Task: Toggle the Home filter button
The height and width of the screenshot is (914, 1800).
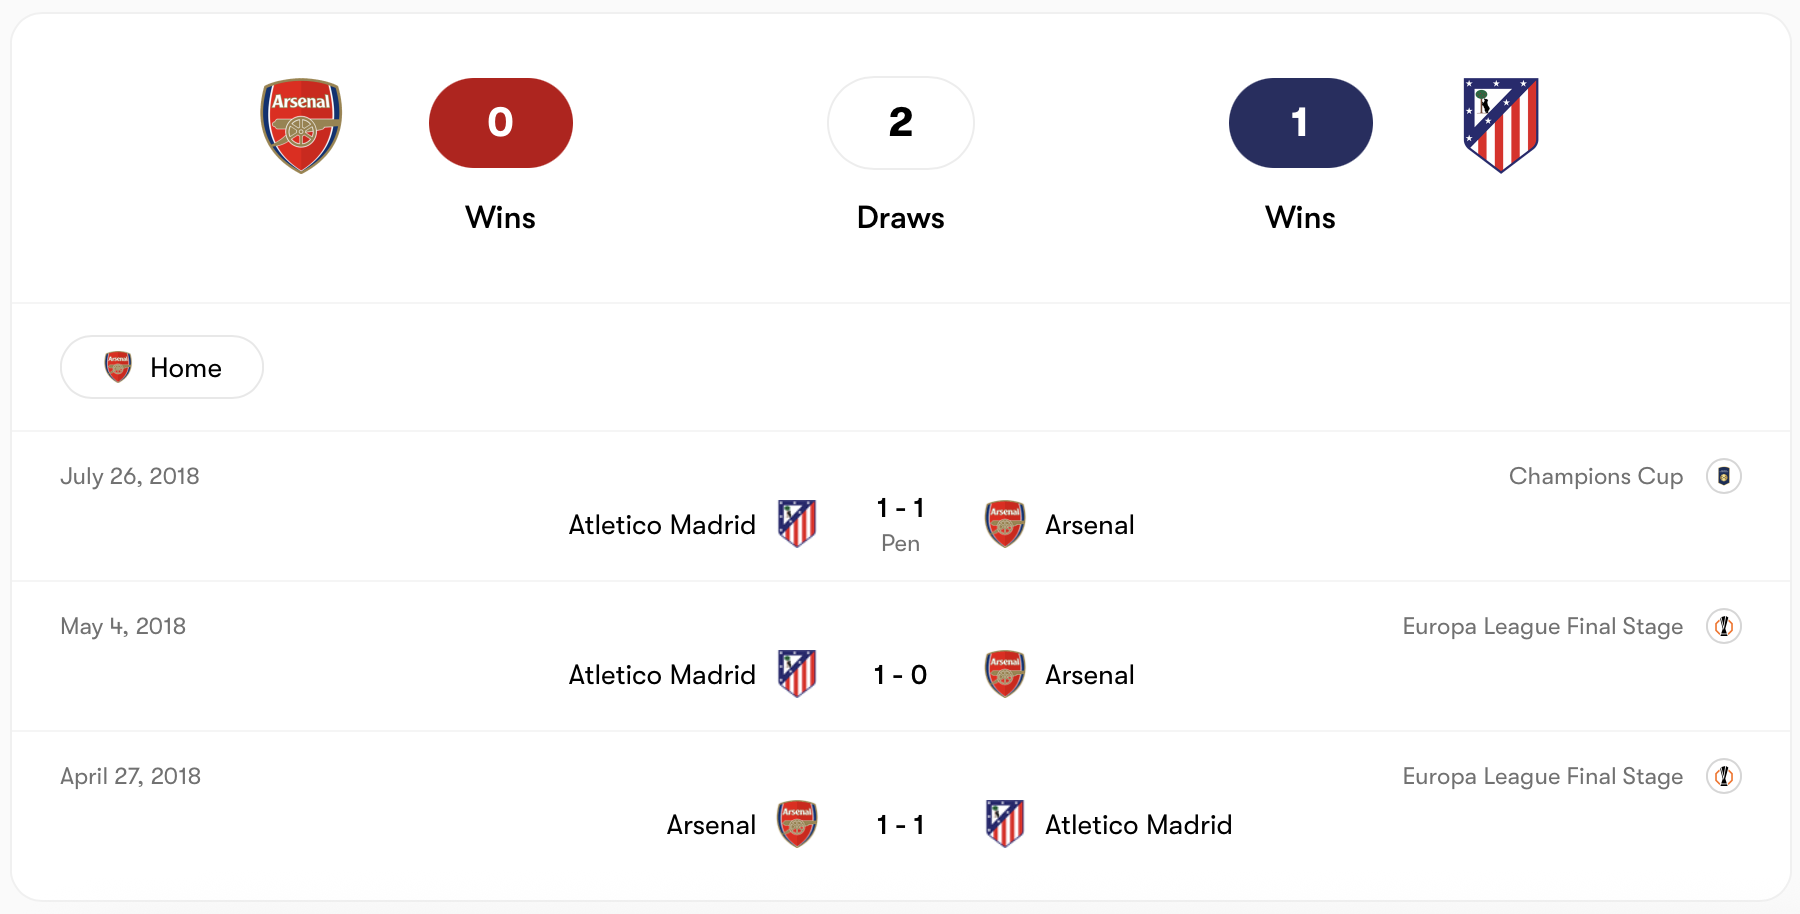Action: 162,368
